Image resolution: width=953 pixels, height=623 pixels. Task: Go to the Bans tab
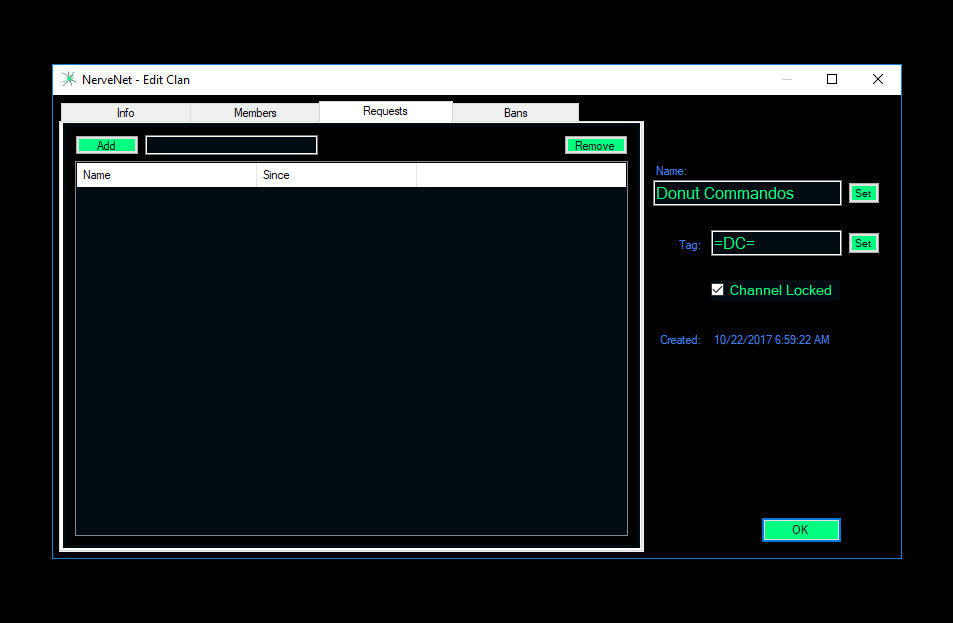(x=515, y=113)
